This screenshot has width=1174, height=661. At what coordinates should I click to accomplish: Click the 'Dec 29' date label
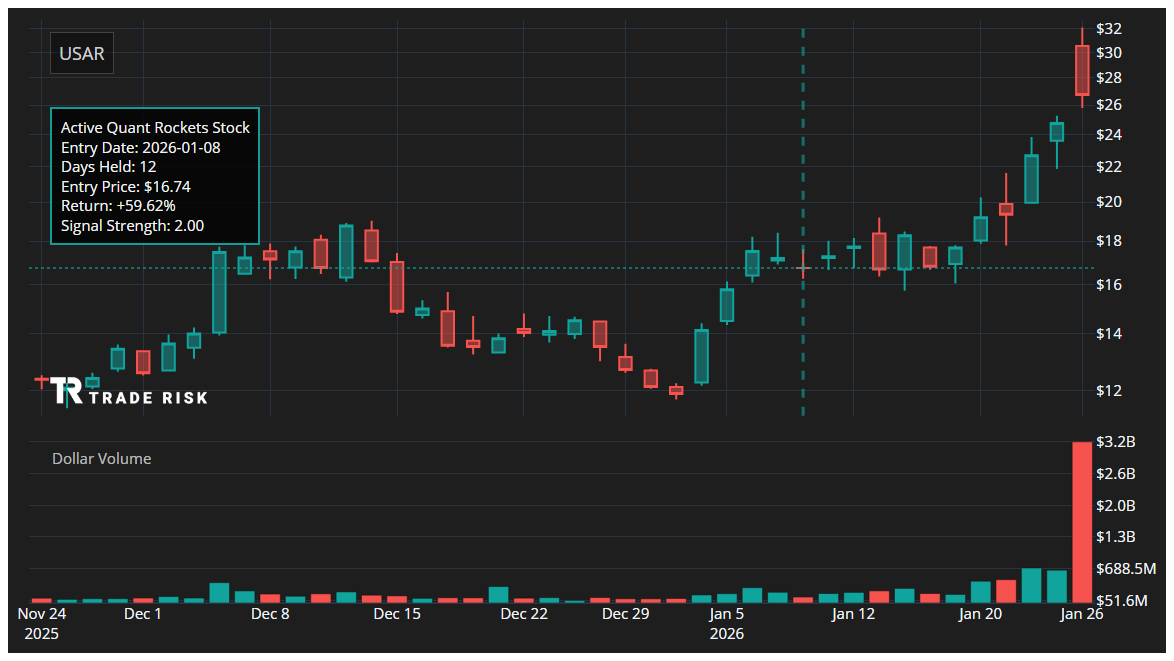626,614
